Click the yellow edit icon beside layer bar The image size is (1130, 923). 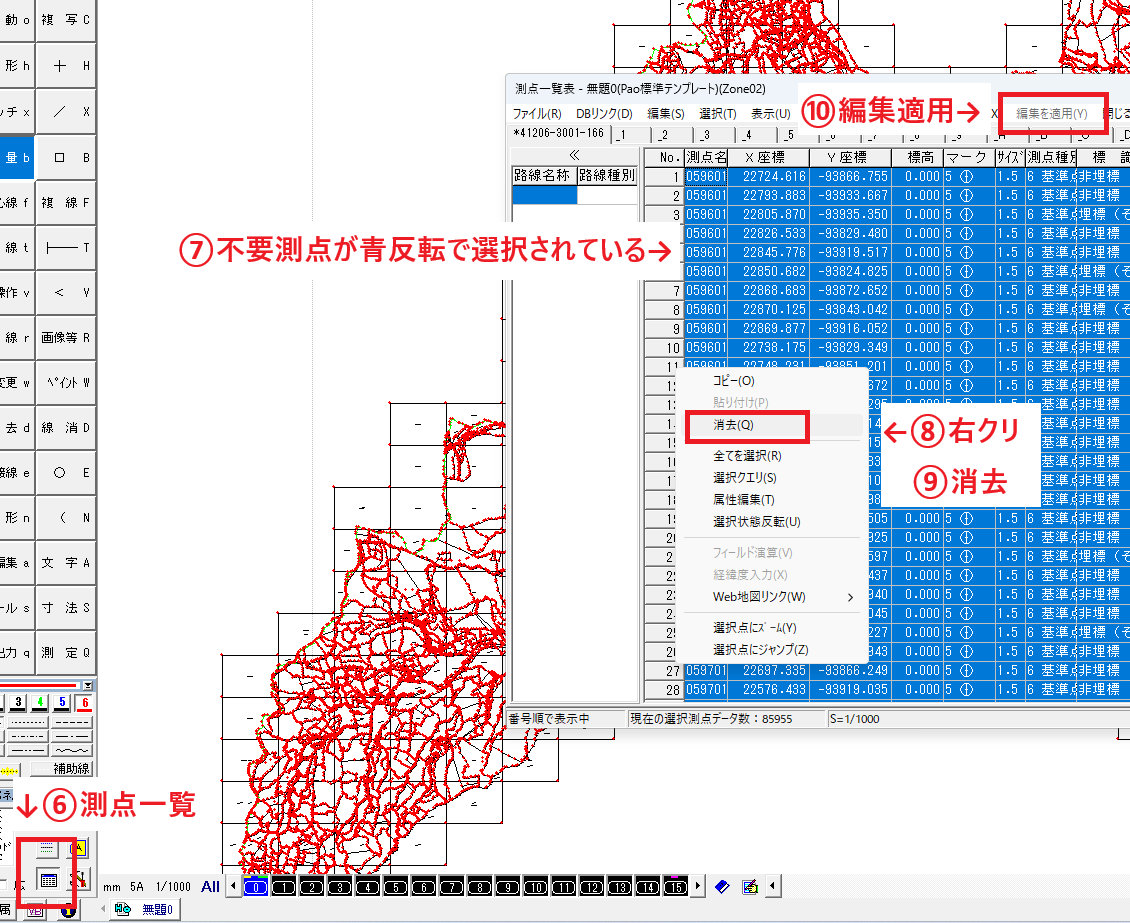point(749,886)
